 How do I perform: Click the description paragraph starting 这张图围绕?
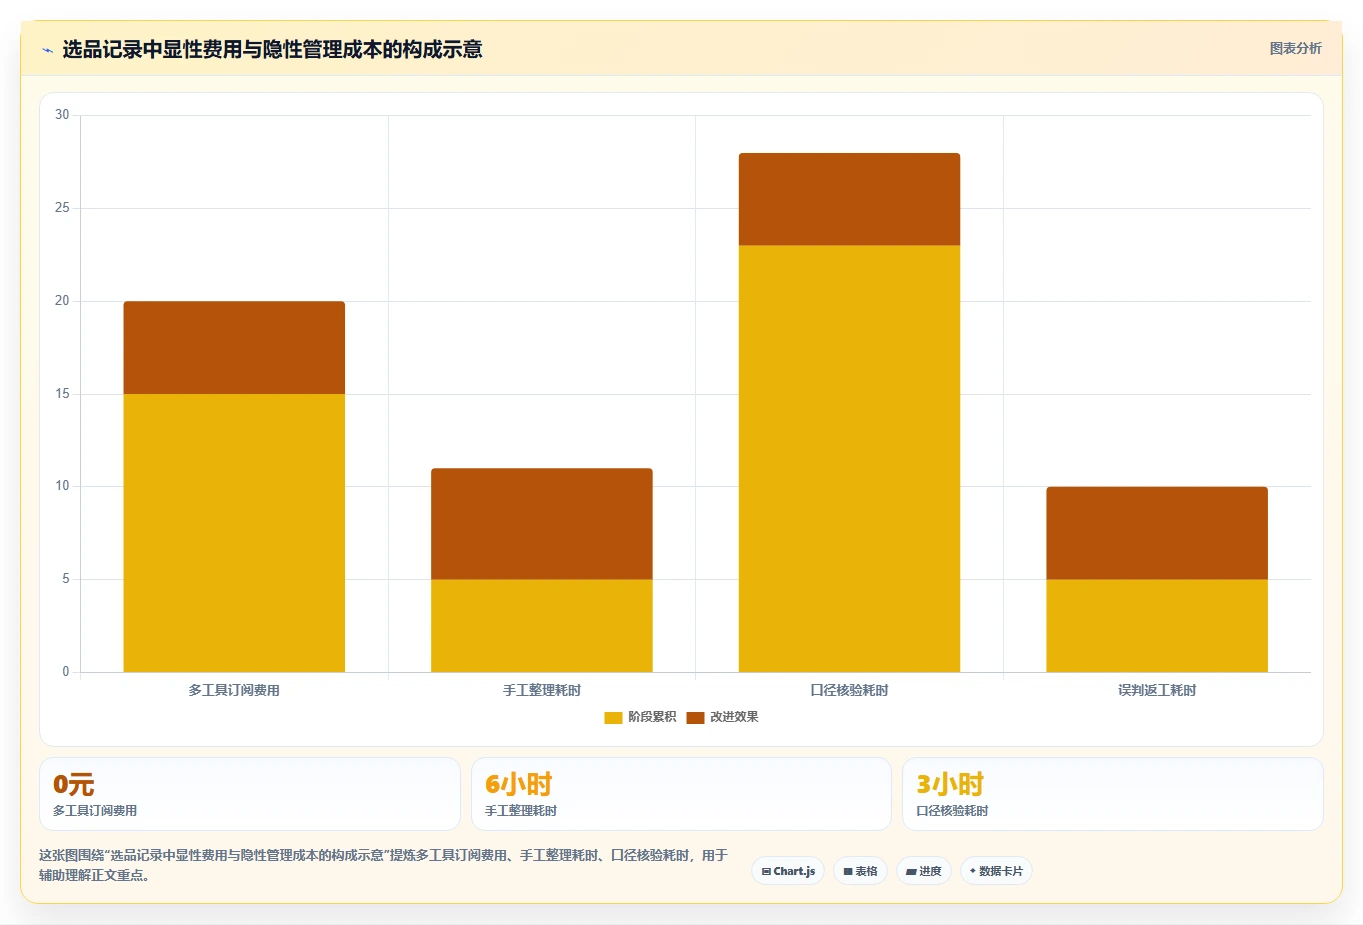(x=383, y=865)
